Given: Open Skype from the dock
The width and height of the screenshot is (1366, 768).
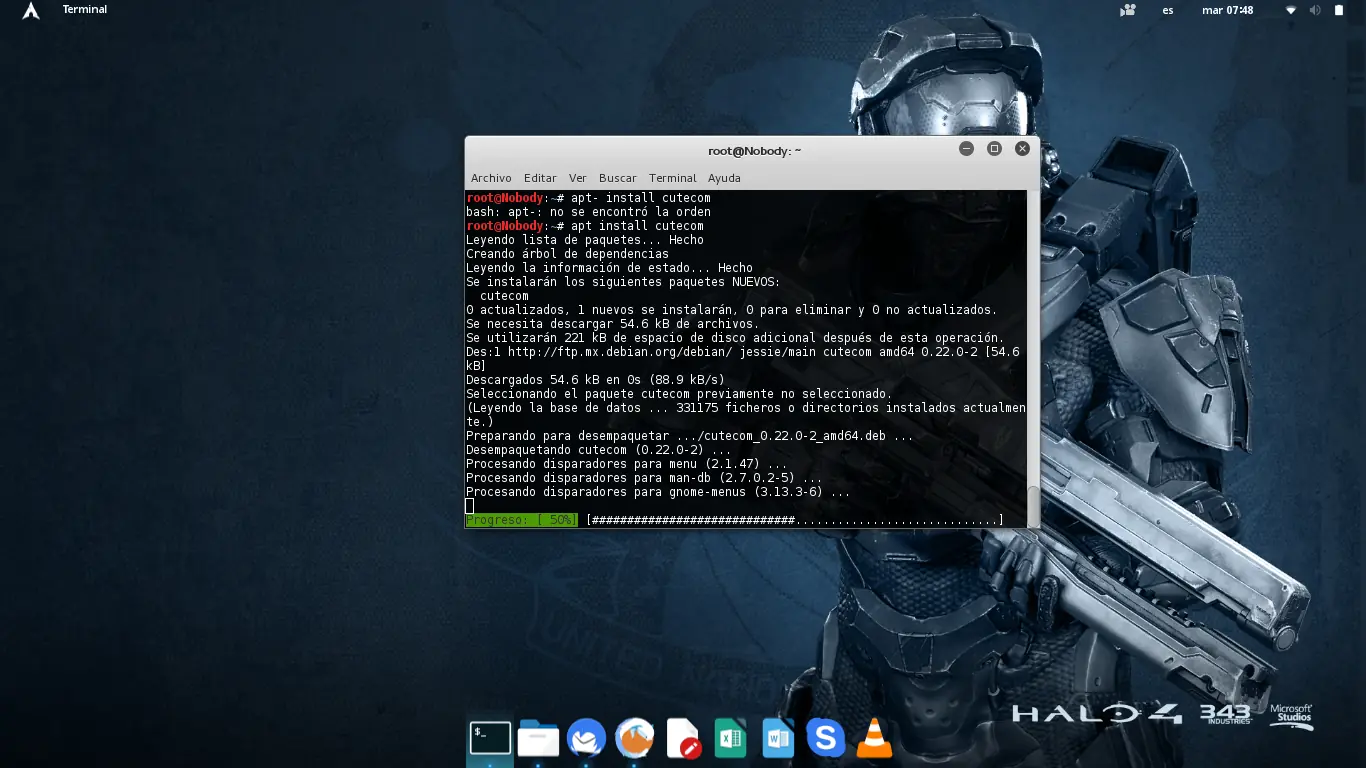Looking at the screenshot, I should tap(826, 739).
